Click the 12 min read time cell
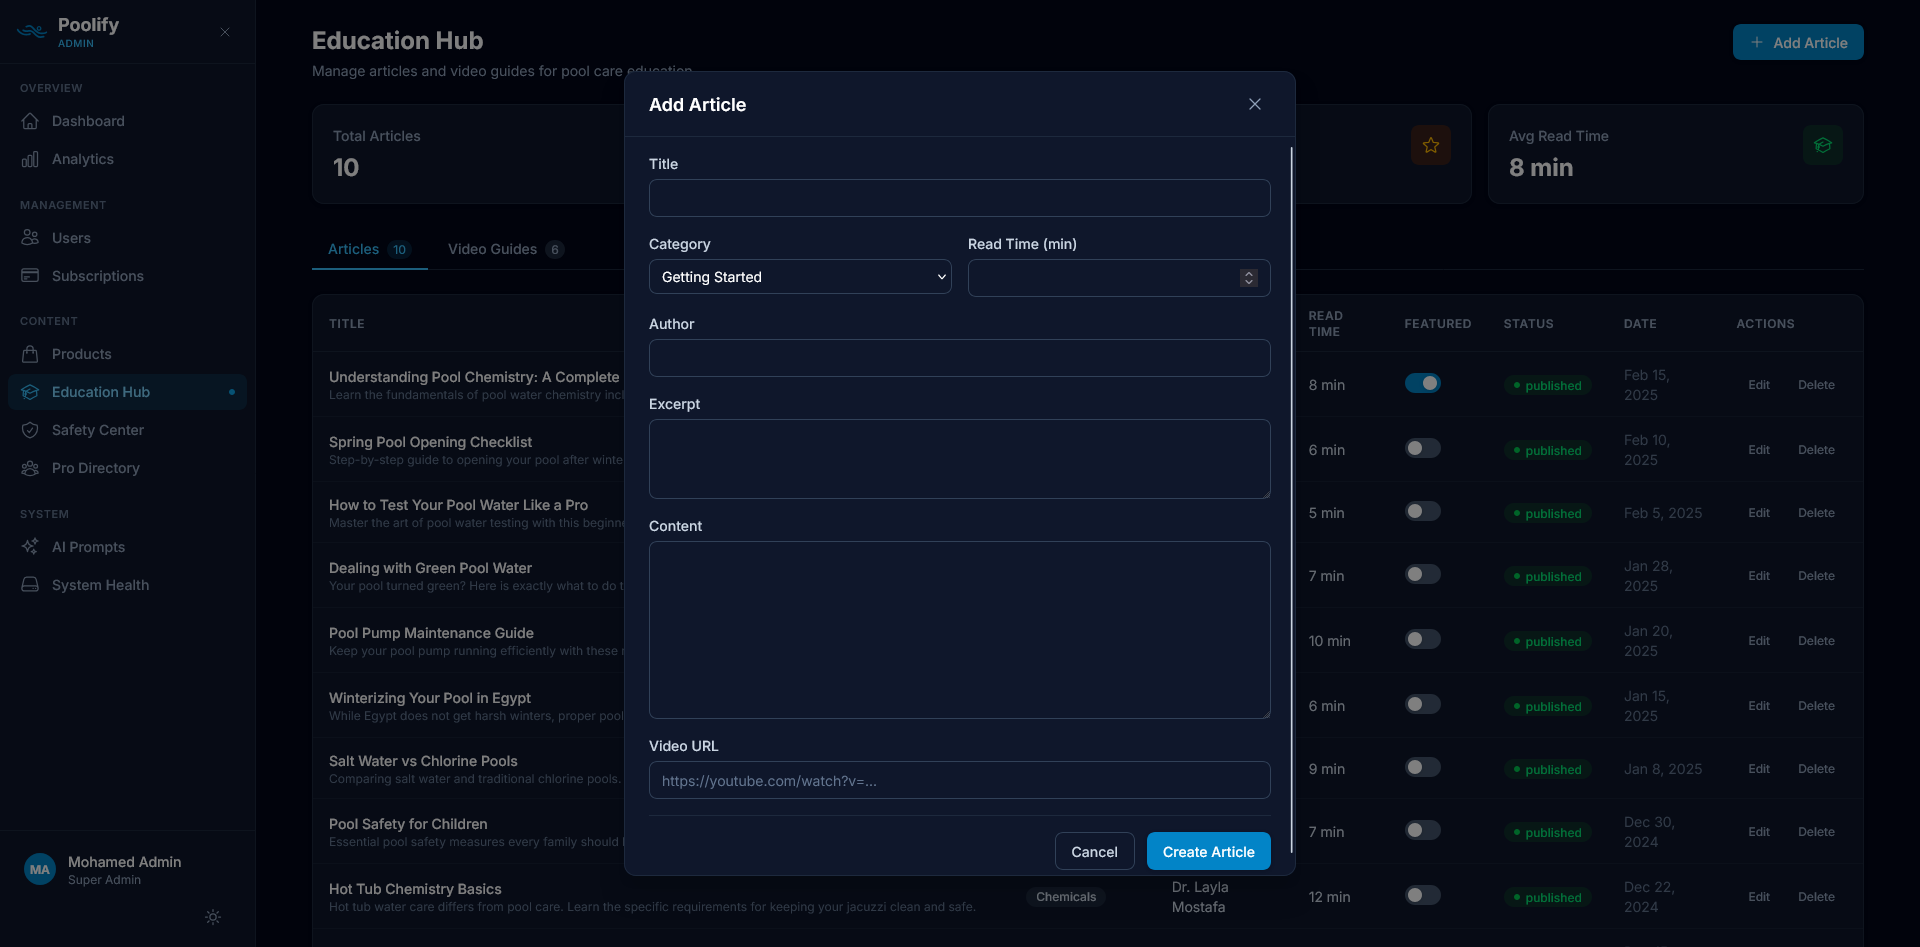The width and height of the screenshot is (1920, 947). 1330,897
